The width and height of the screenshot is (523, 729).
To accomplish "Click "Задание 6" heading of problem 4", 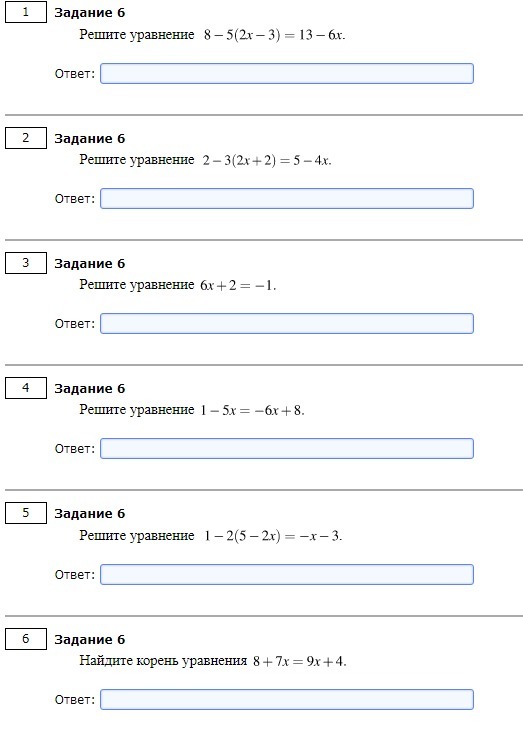I will tap(90, 389).
